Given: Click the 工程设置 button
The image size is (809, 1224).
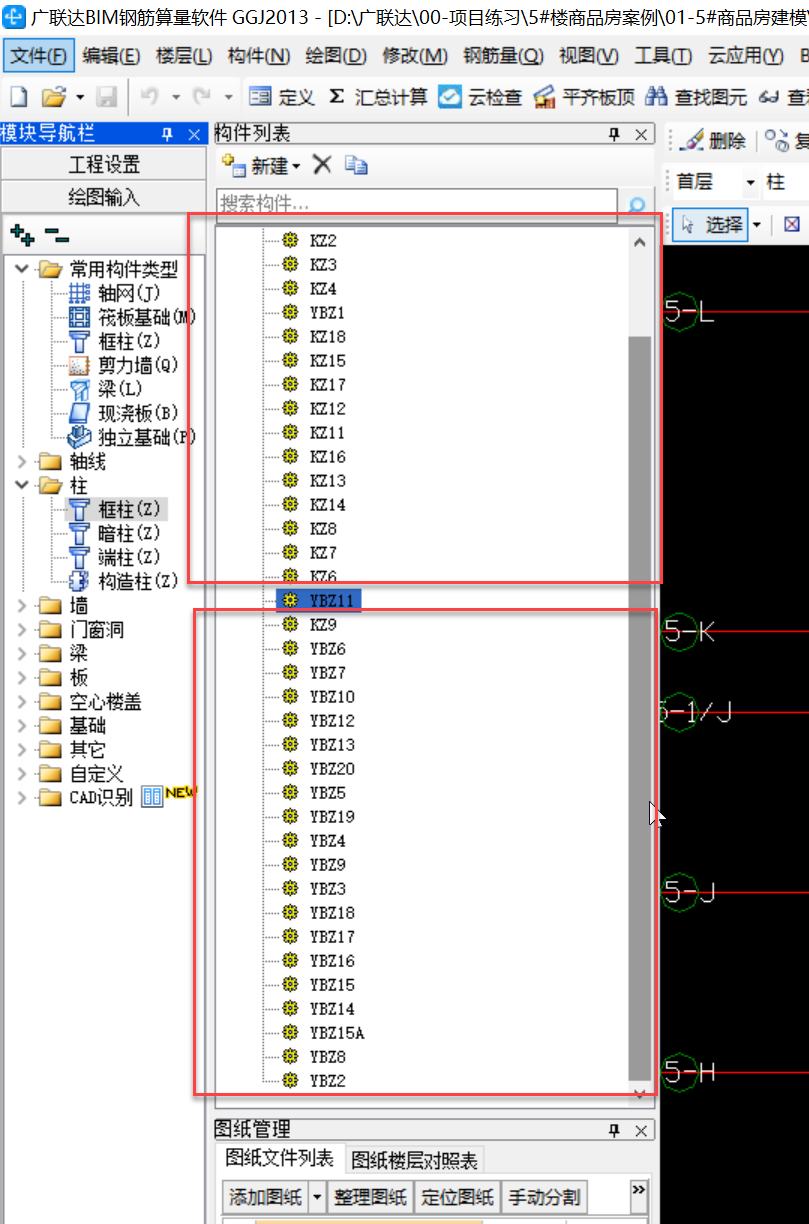Looking at the screenshot, I should 104,164.
